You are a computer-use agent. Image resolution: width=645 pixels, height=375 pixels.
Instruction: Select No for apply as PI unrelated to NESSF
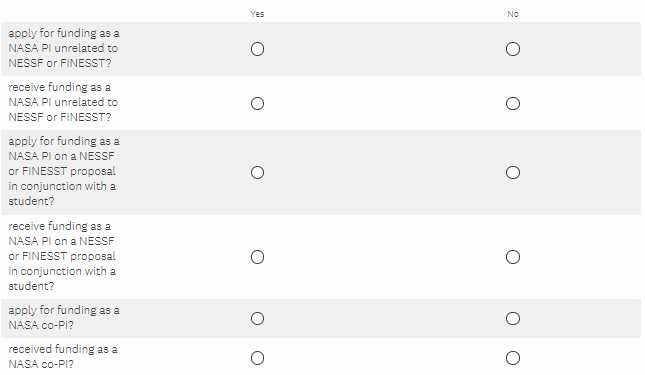click(513, 49)
